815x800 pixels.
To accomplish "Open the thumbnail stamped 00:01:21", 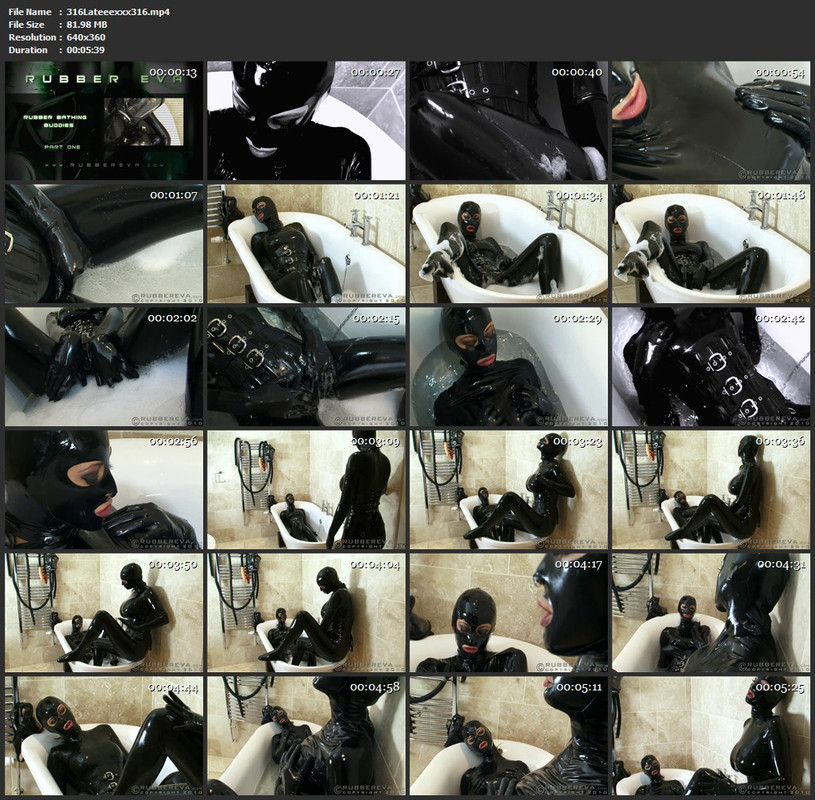I will click(x=306, y=244).
